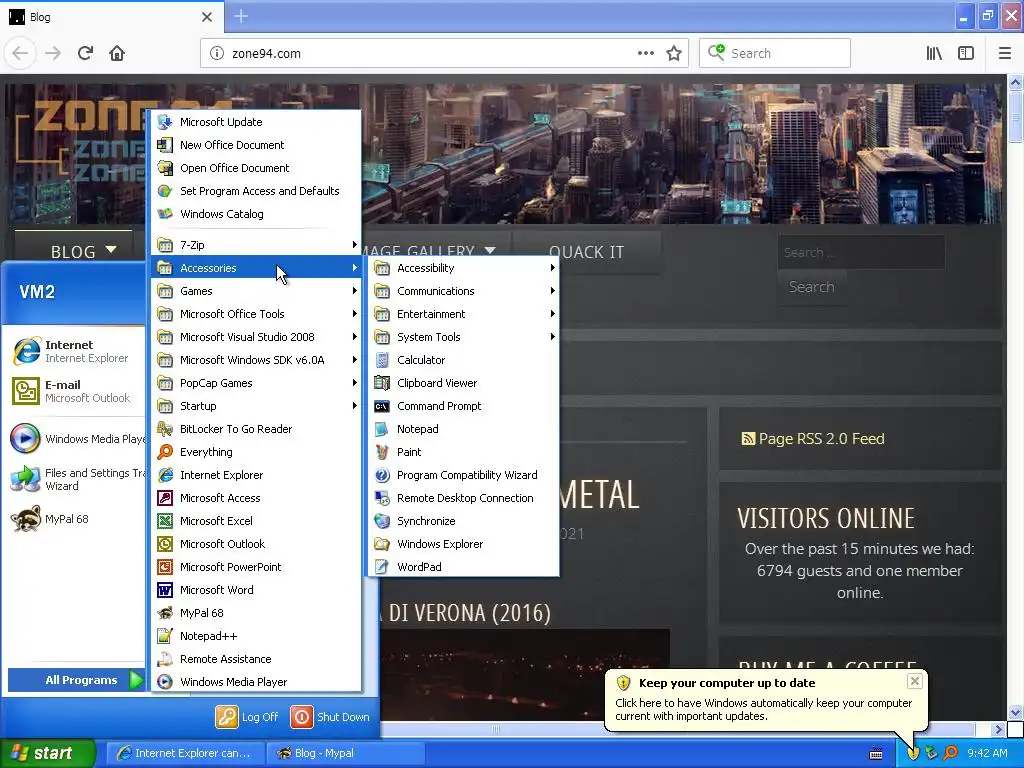Click the Synchronize entry
Viewport: 1024px width, 768px height.
tap(463, 520)
